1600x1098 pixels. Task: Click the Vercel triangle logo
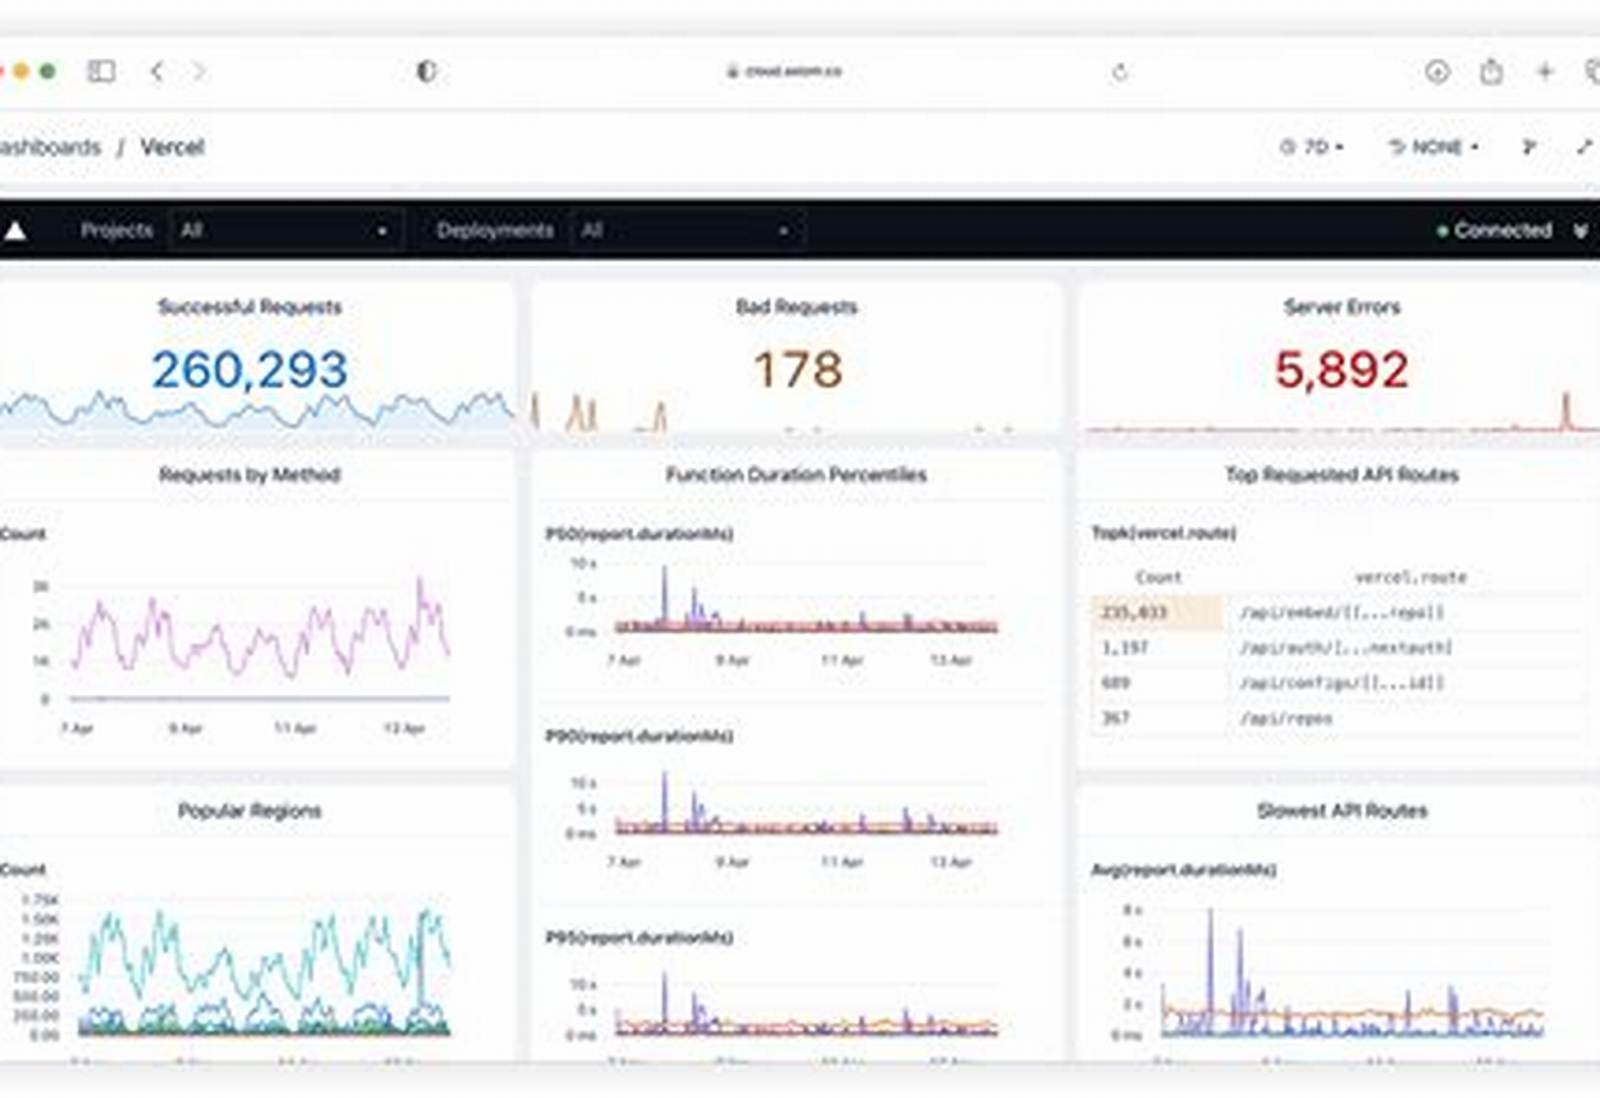15,230
